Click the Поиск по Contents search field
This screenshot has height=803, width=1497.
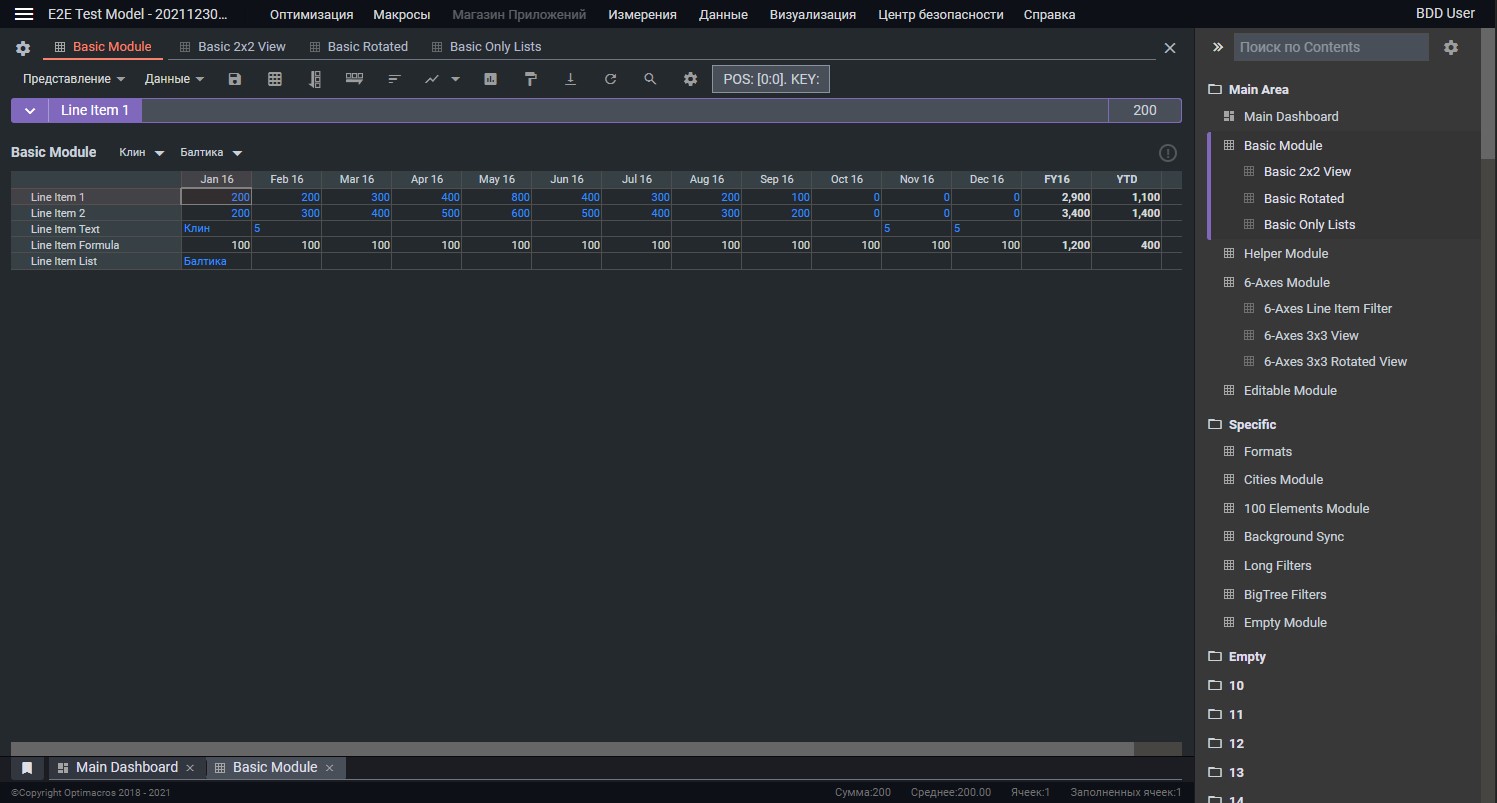pos(1331,47)
